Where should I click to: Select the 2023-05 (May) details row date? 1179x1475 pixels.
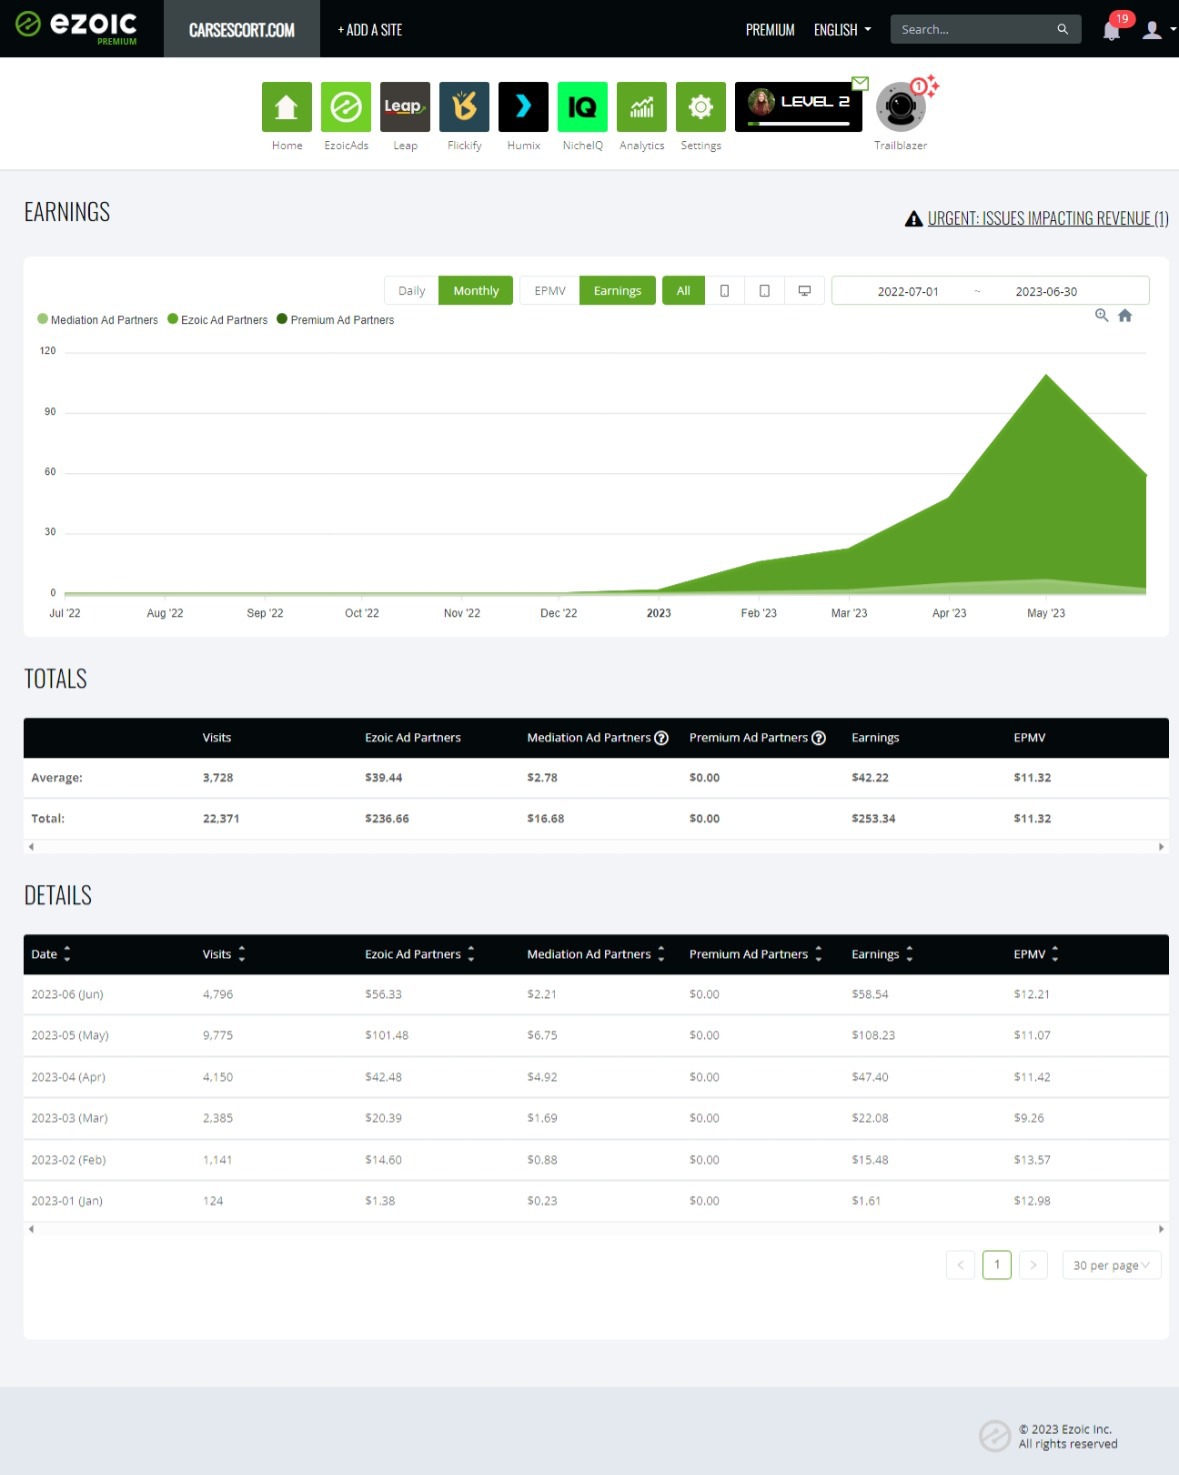(70, 1035)
